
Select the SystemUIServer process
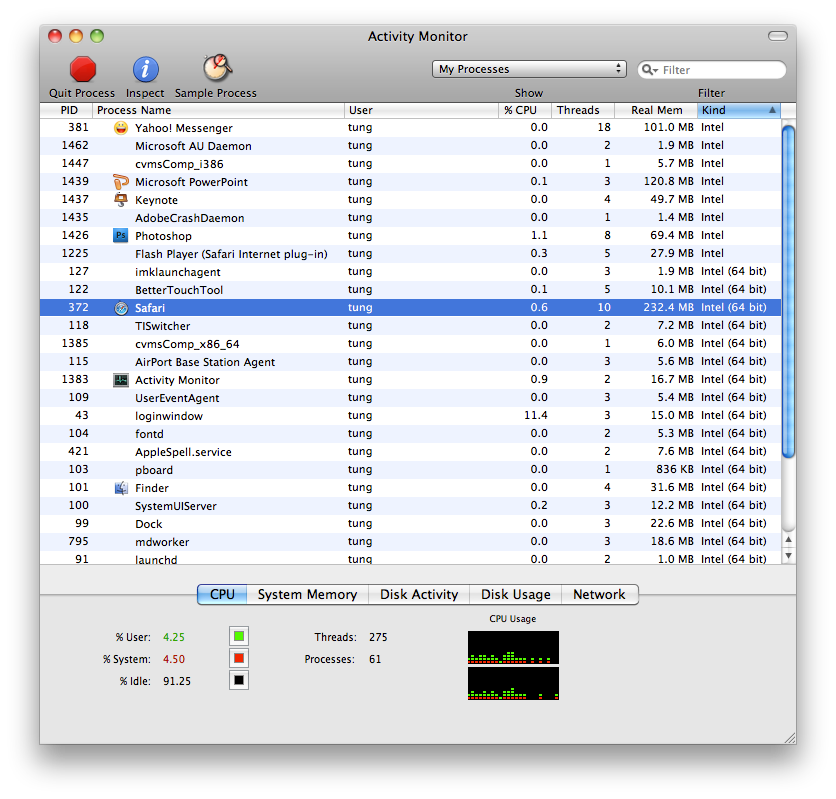(411, 506)
